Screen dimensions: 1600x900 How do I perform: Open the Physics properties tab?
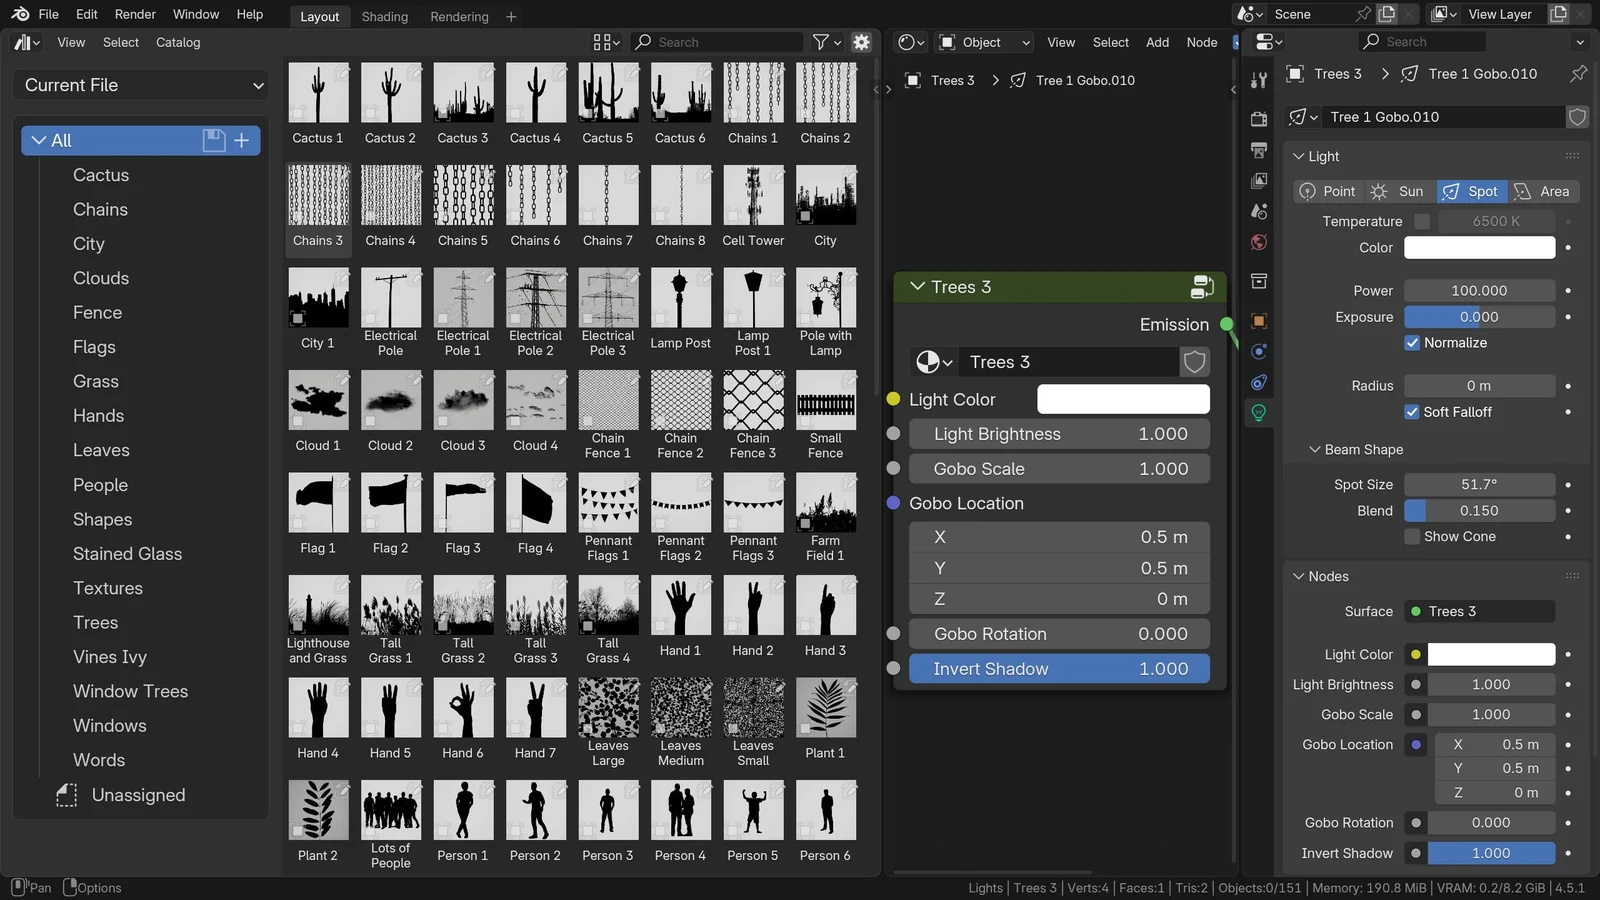click(x=1259, y=382)
